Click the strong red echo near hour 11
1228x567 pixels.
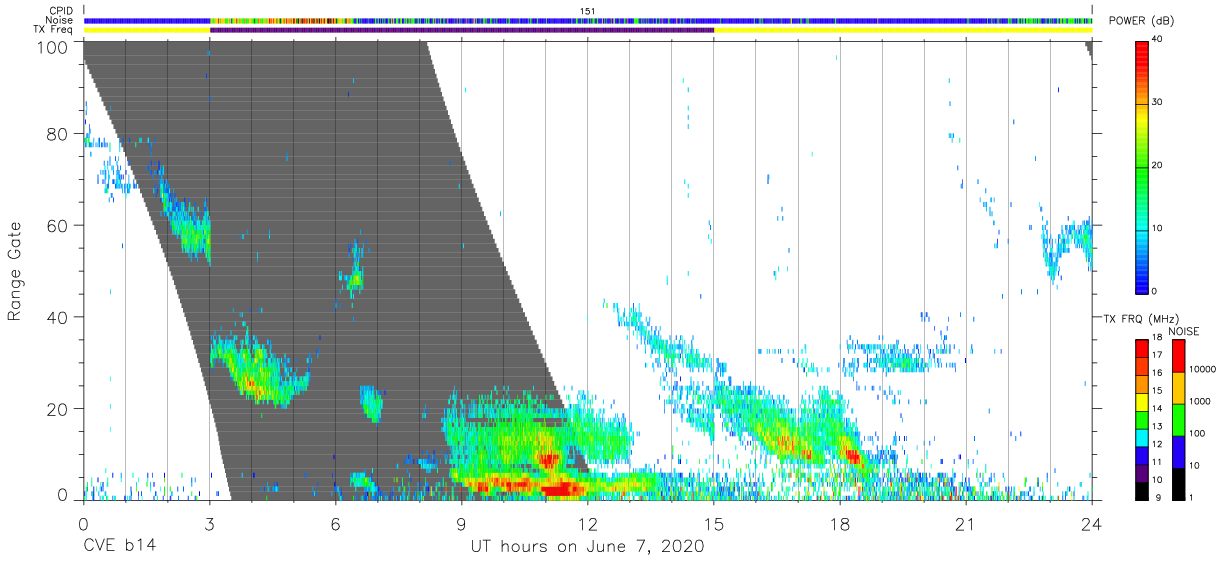(560, 489)
